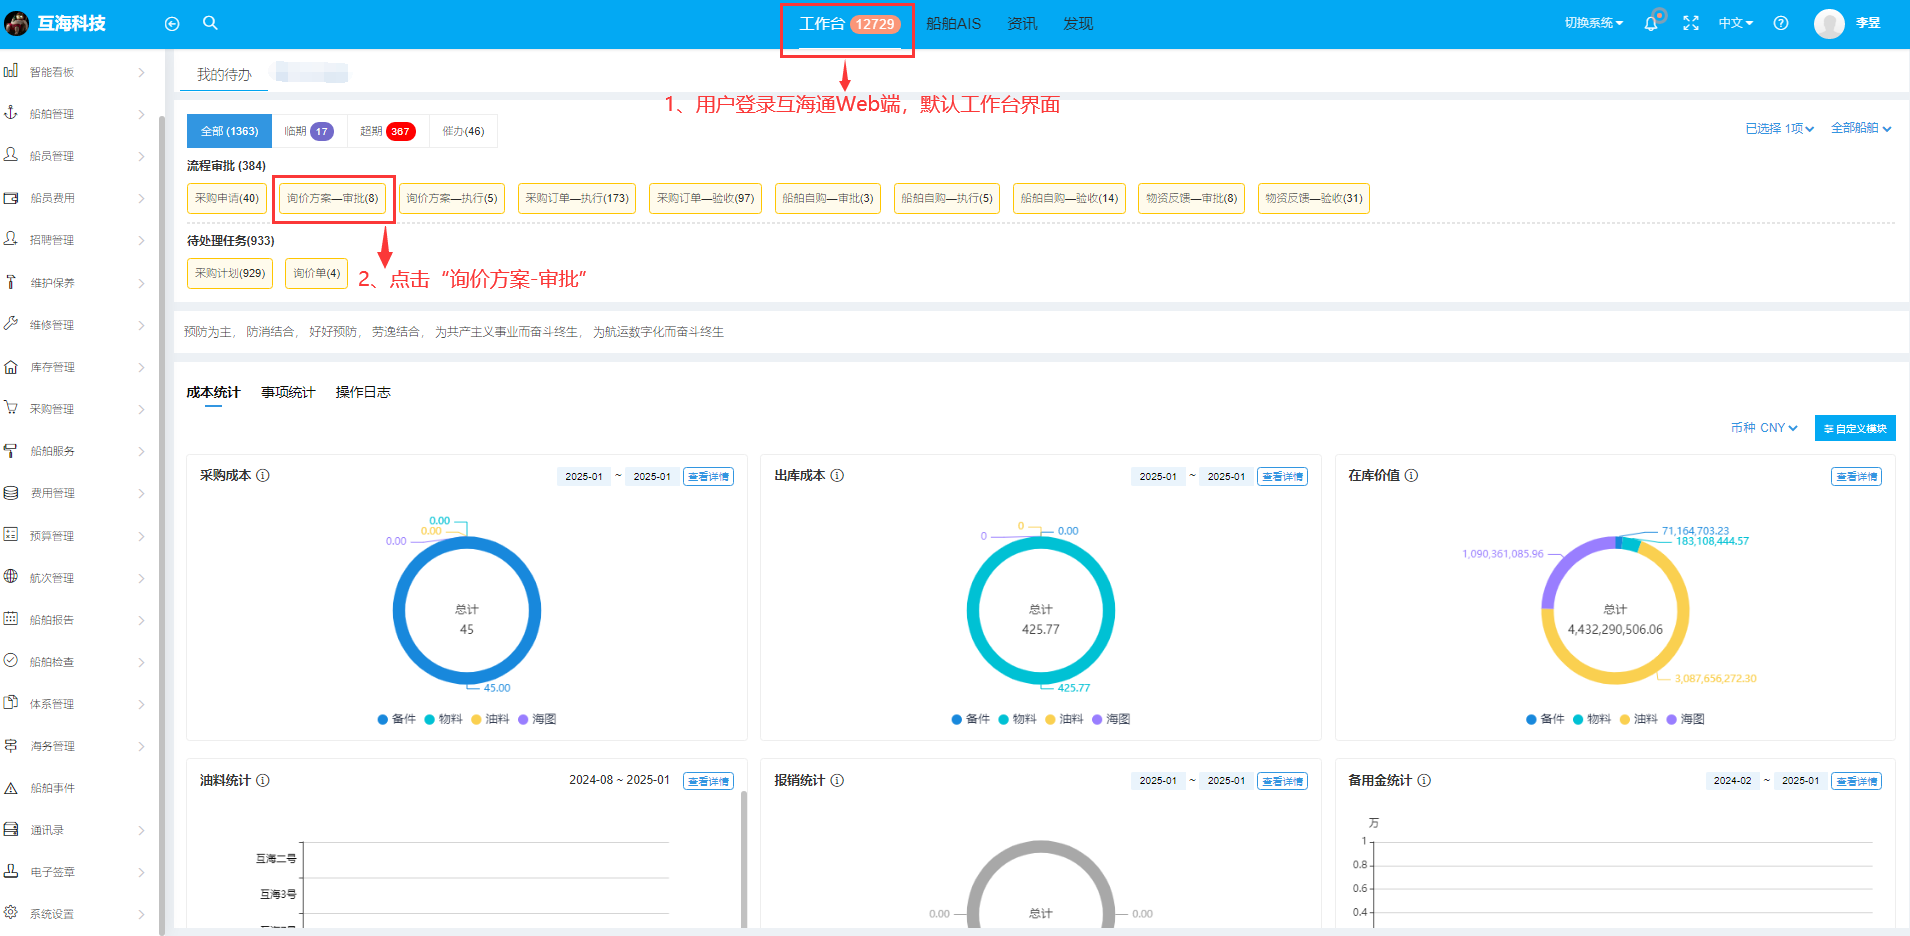
Task: Expand the 船舶管理 menu chevron
Action: (x=141, y=114)
